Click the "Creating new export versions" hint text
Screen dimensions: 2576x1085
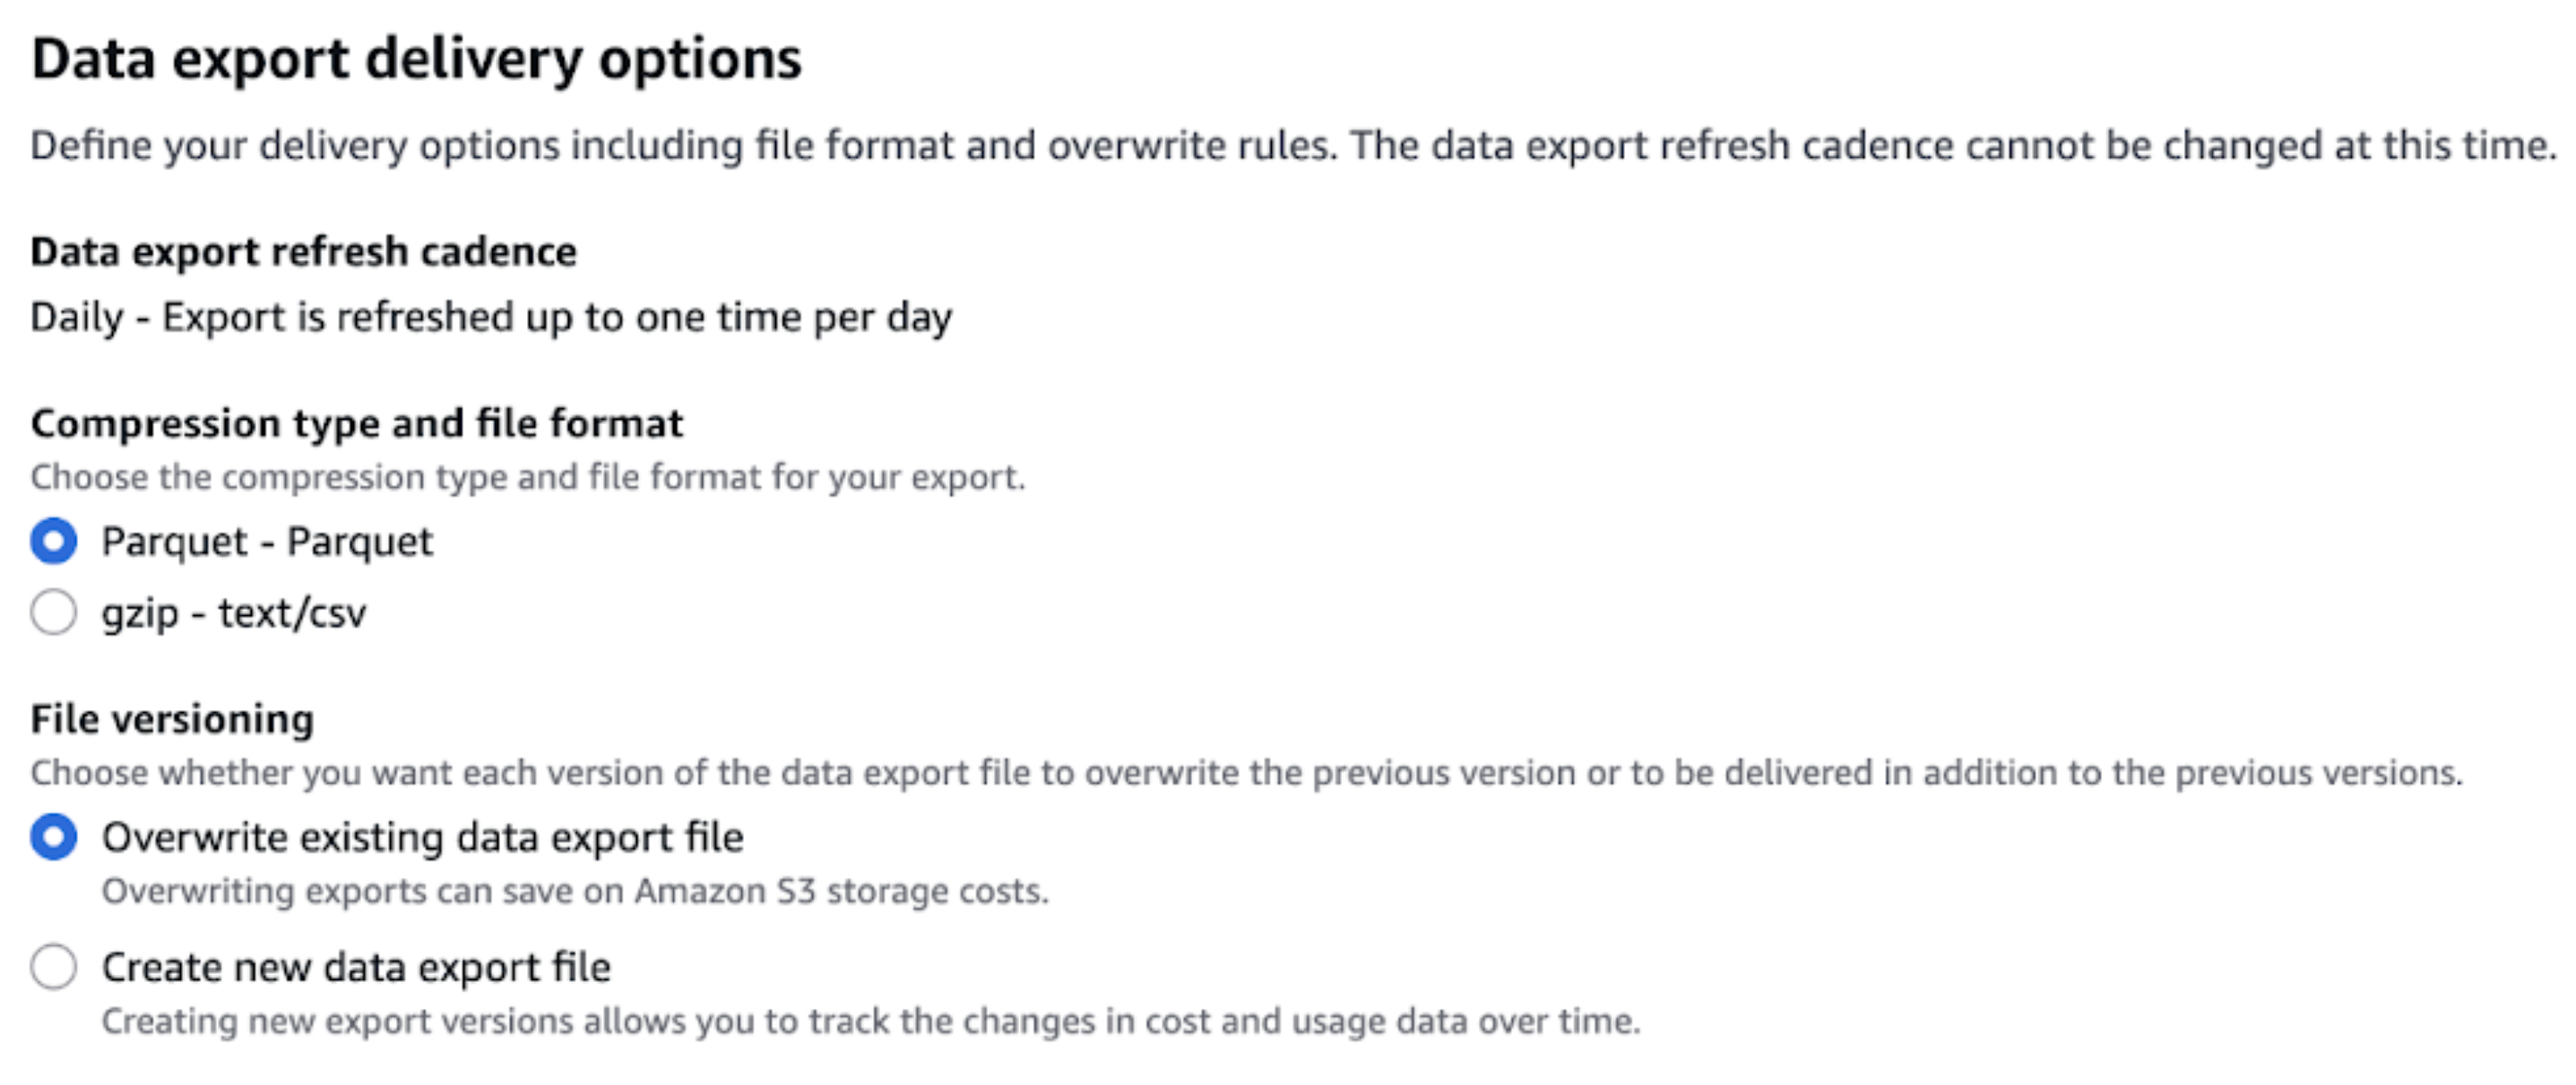tap(870, 1021)
